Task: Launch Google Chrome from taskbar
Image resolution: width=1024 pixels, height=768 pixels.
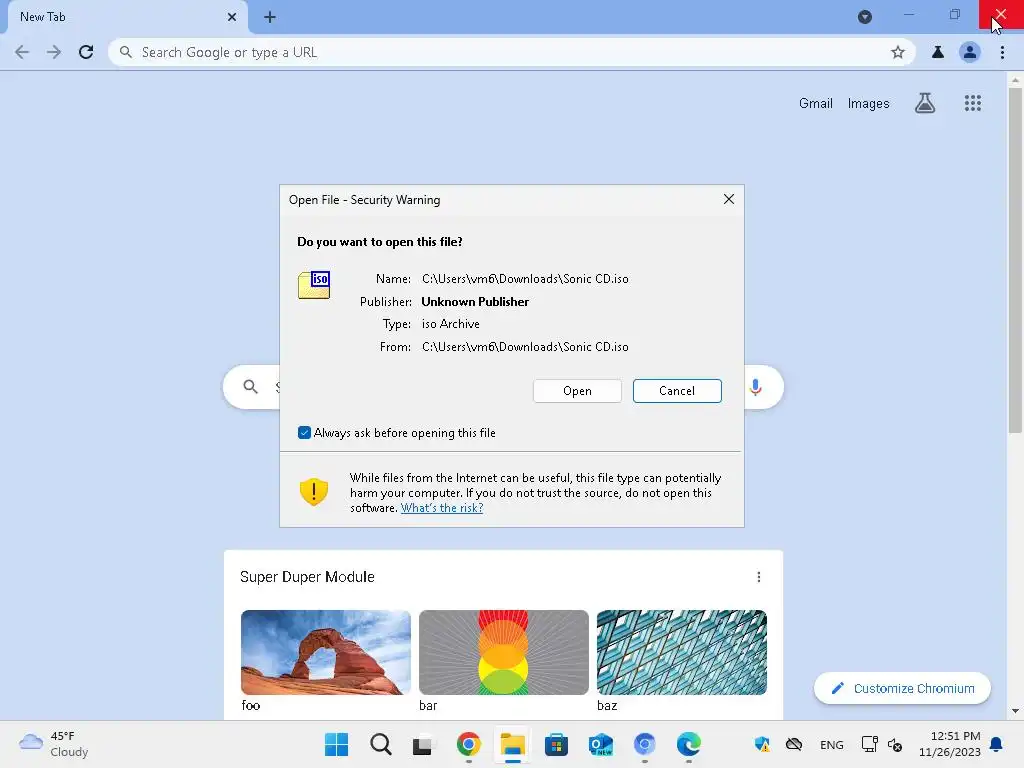Action: click(x=468, y=744)
